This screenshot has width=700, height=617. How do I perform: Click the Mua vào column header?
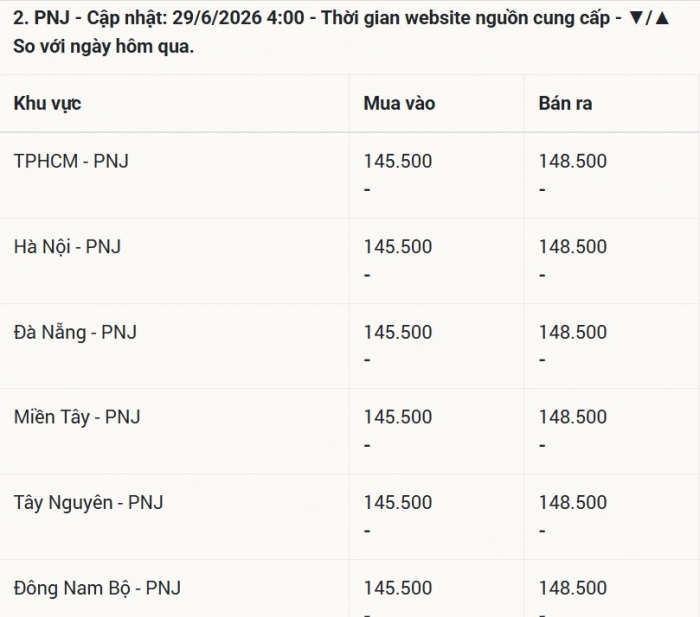click(399, 104)
